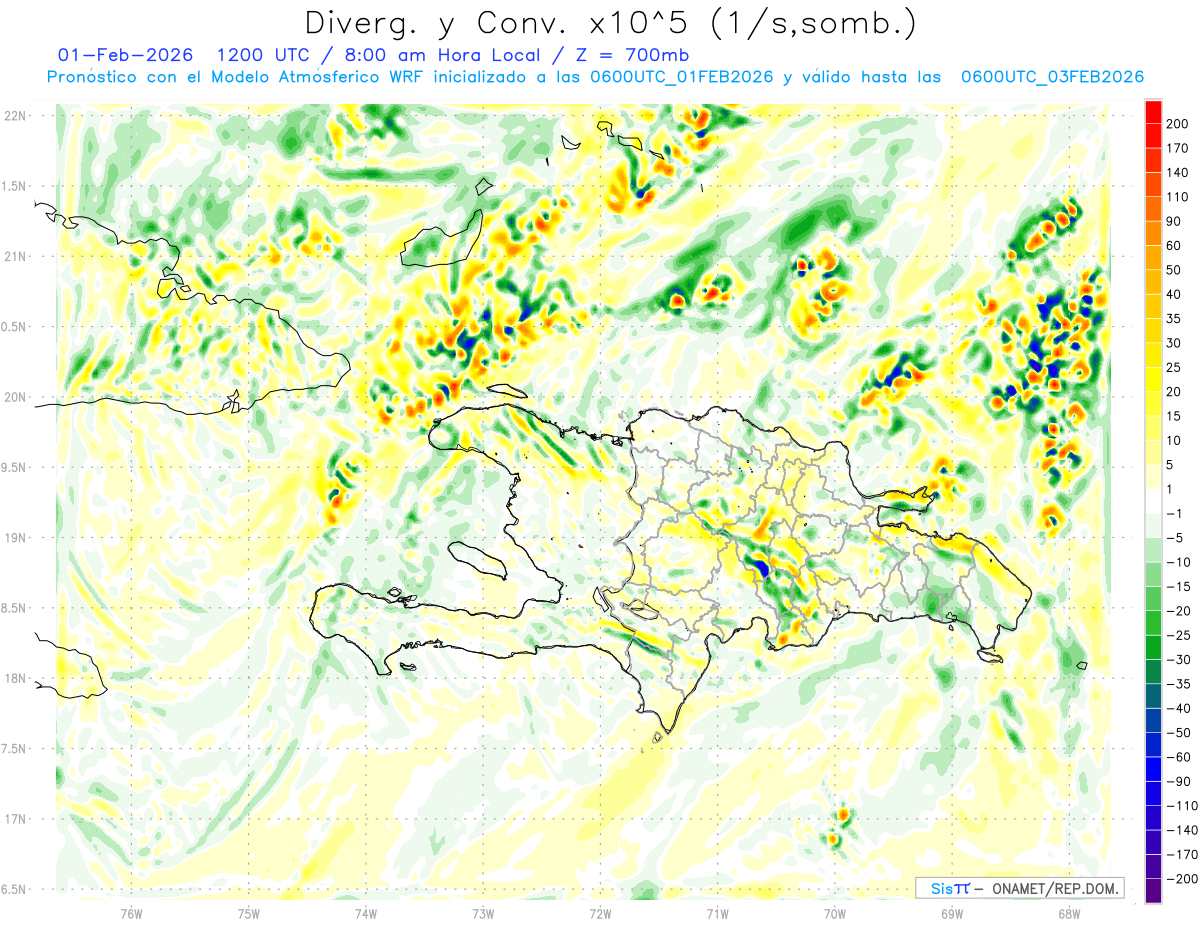Click the "21N" latitude label

point(15,256)
